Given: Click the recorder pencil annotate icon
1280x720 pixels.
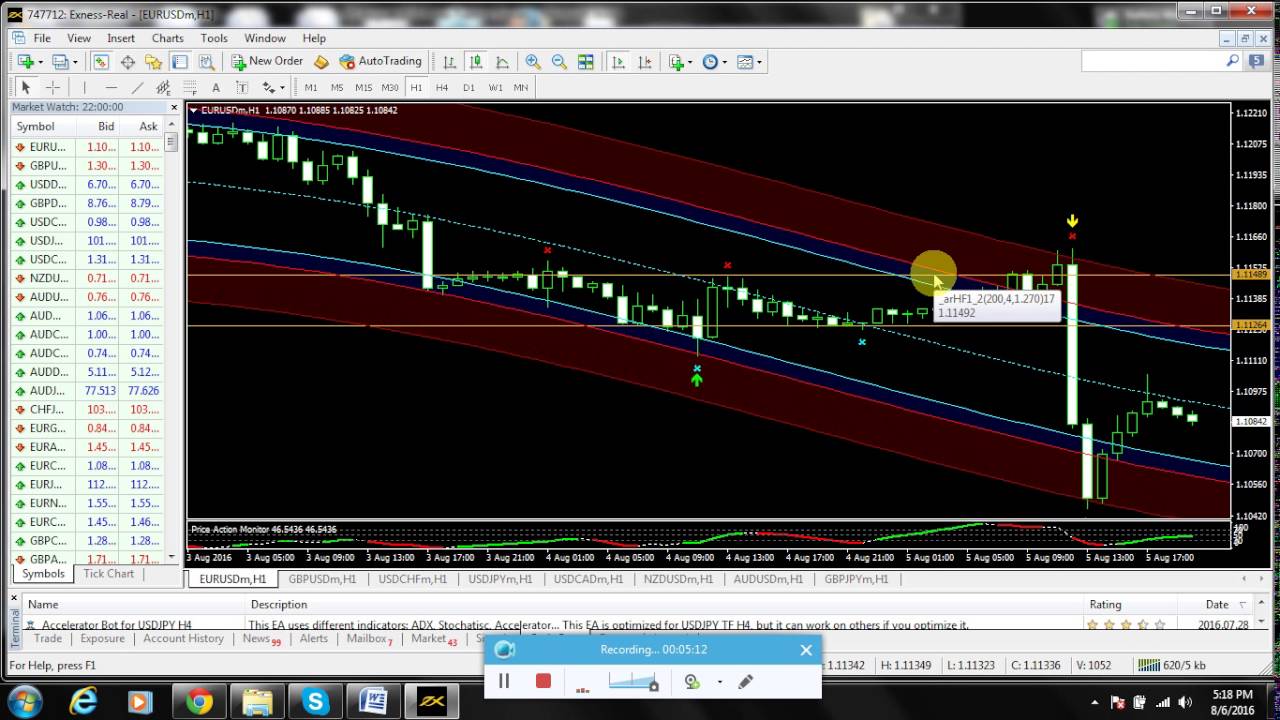Looking at the screenshot, I should 745,682.
